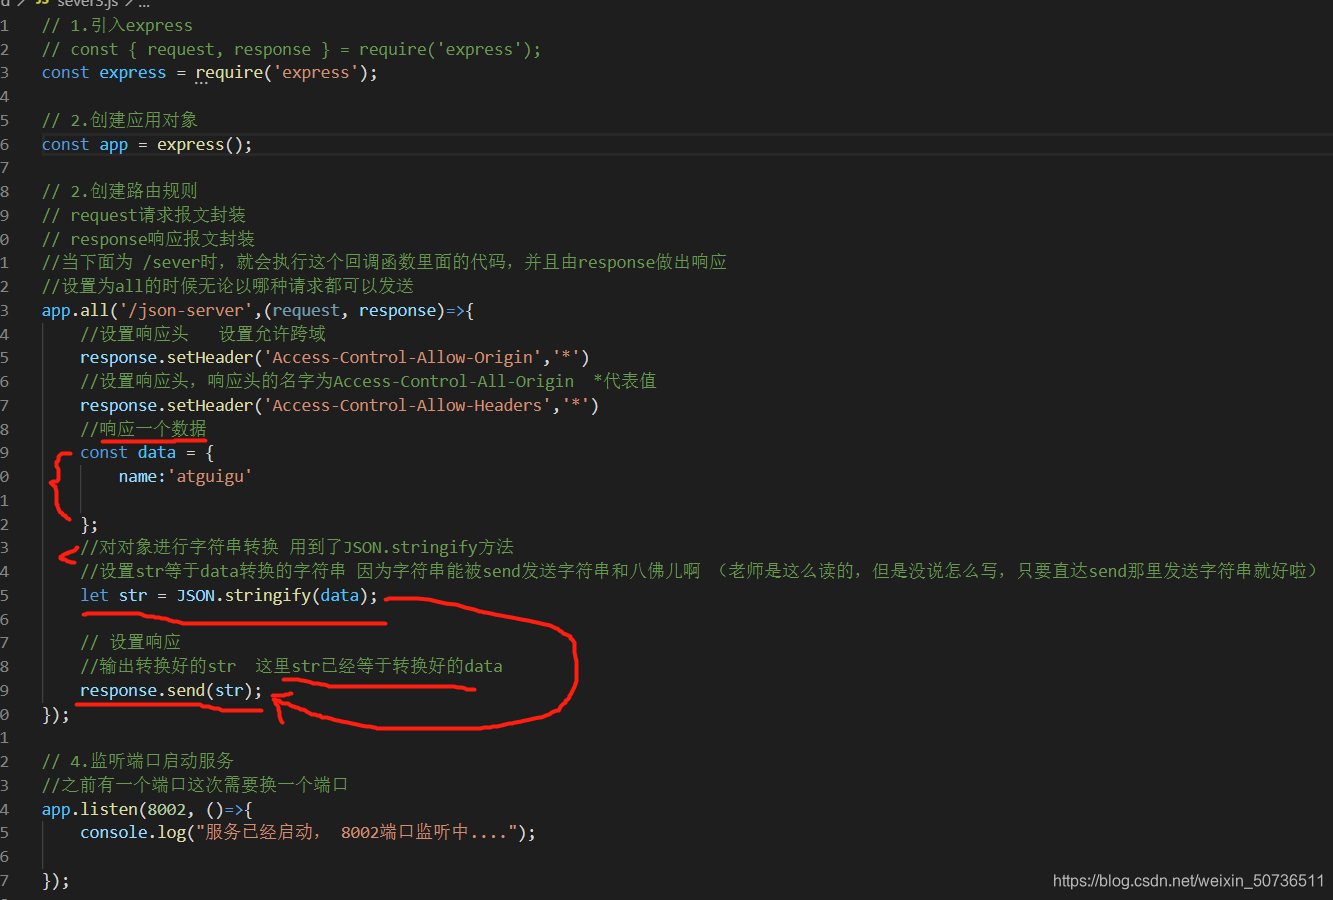Click the comment '//对对象进行字符串转换 用到了JSON.stringify方法'
The height and width of the screenshot is (900, 1333).
point(297,547)
